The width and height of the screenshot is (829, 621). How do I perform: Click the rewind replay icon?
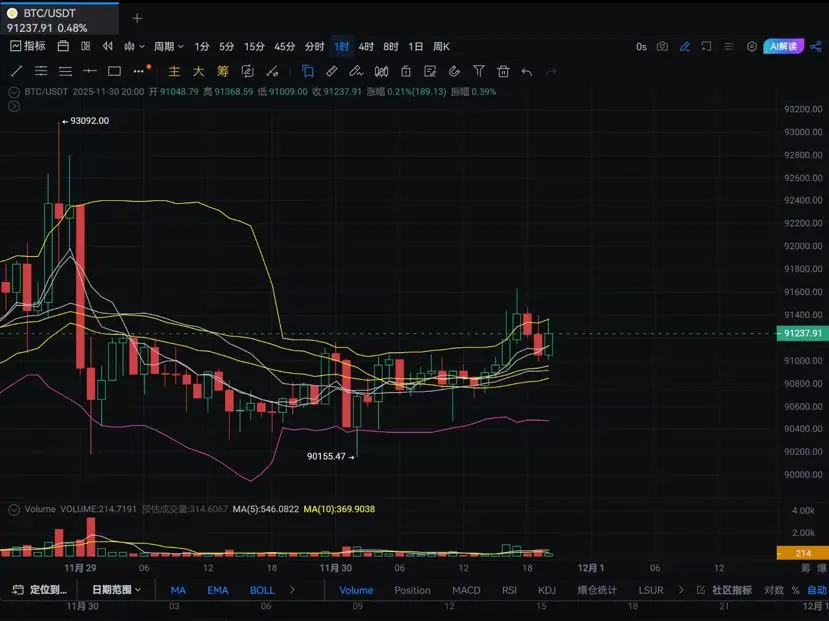pos(108,47)
